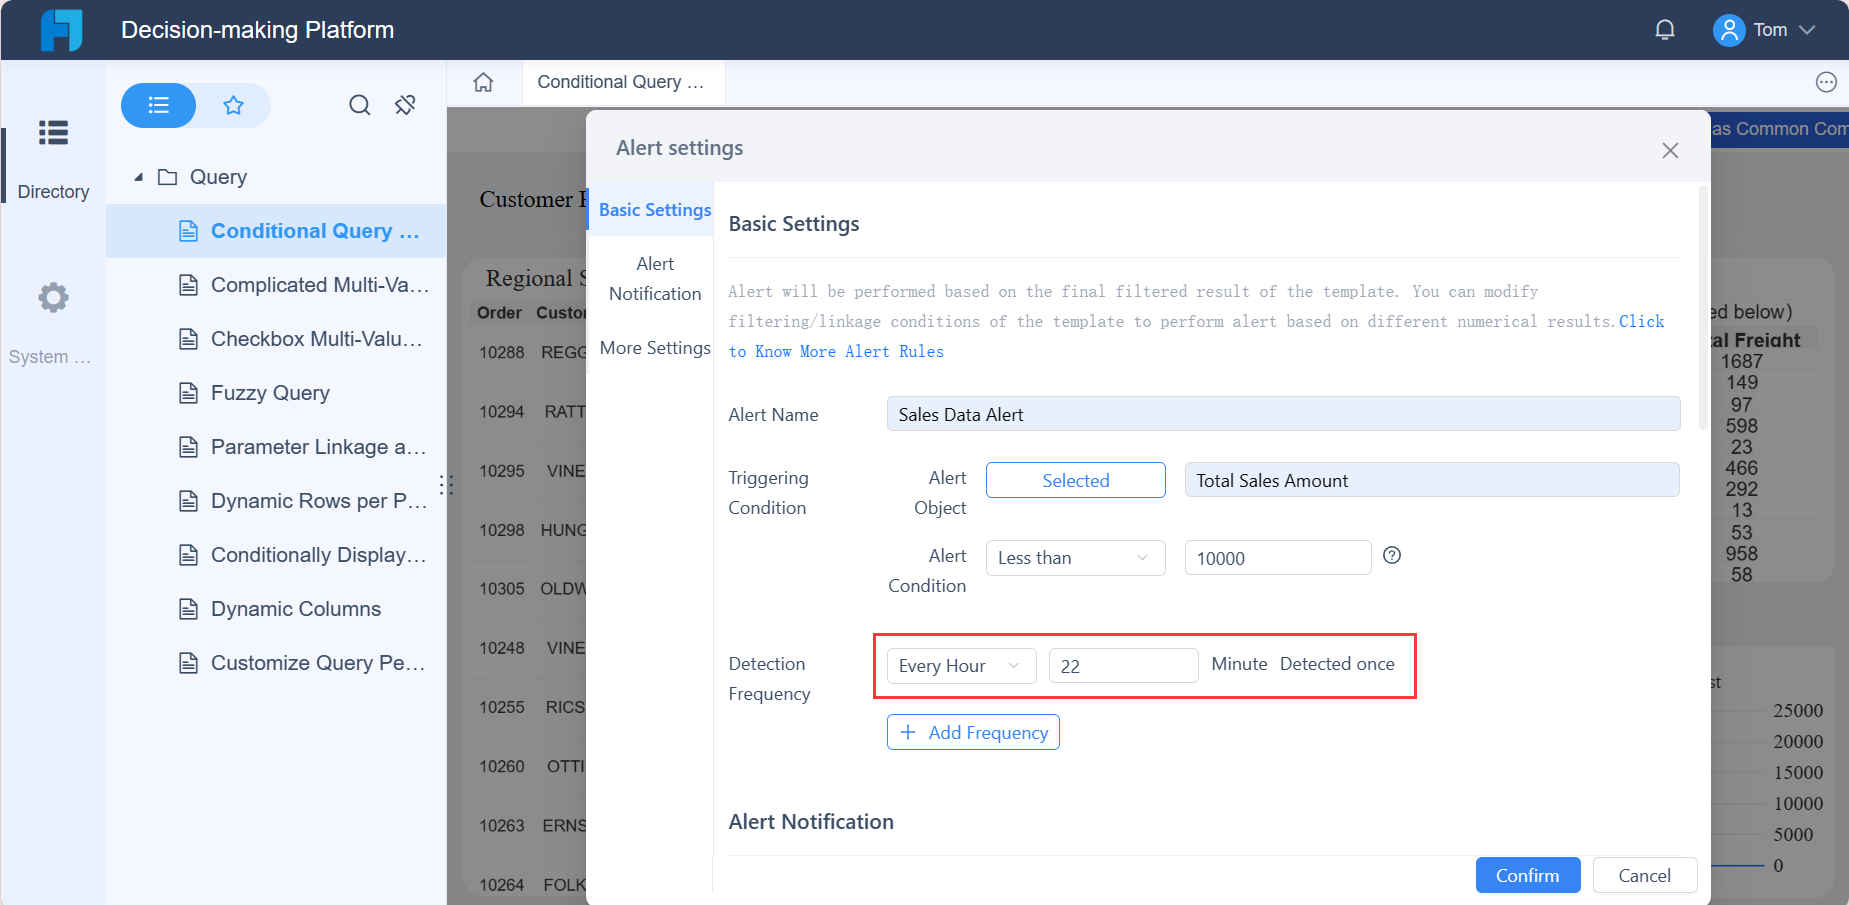Open the more options ellipsis icon
The image size is (1849, 905).
[x=1826, y=81]
